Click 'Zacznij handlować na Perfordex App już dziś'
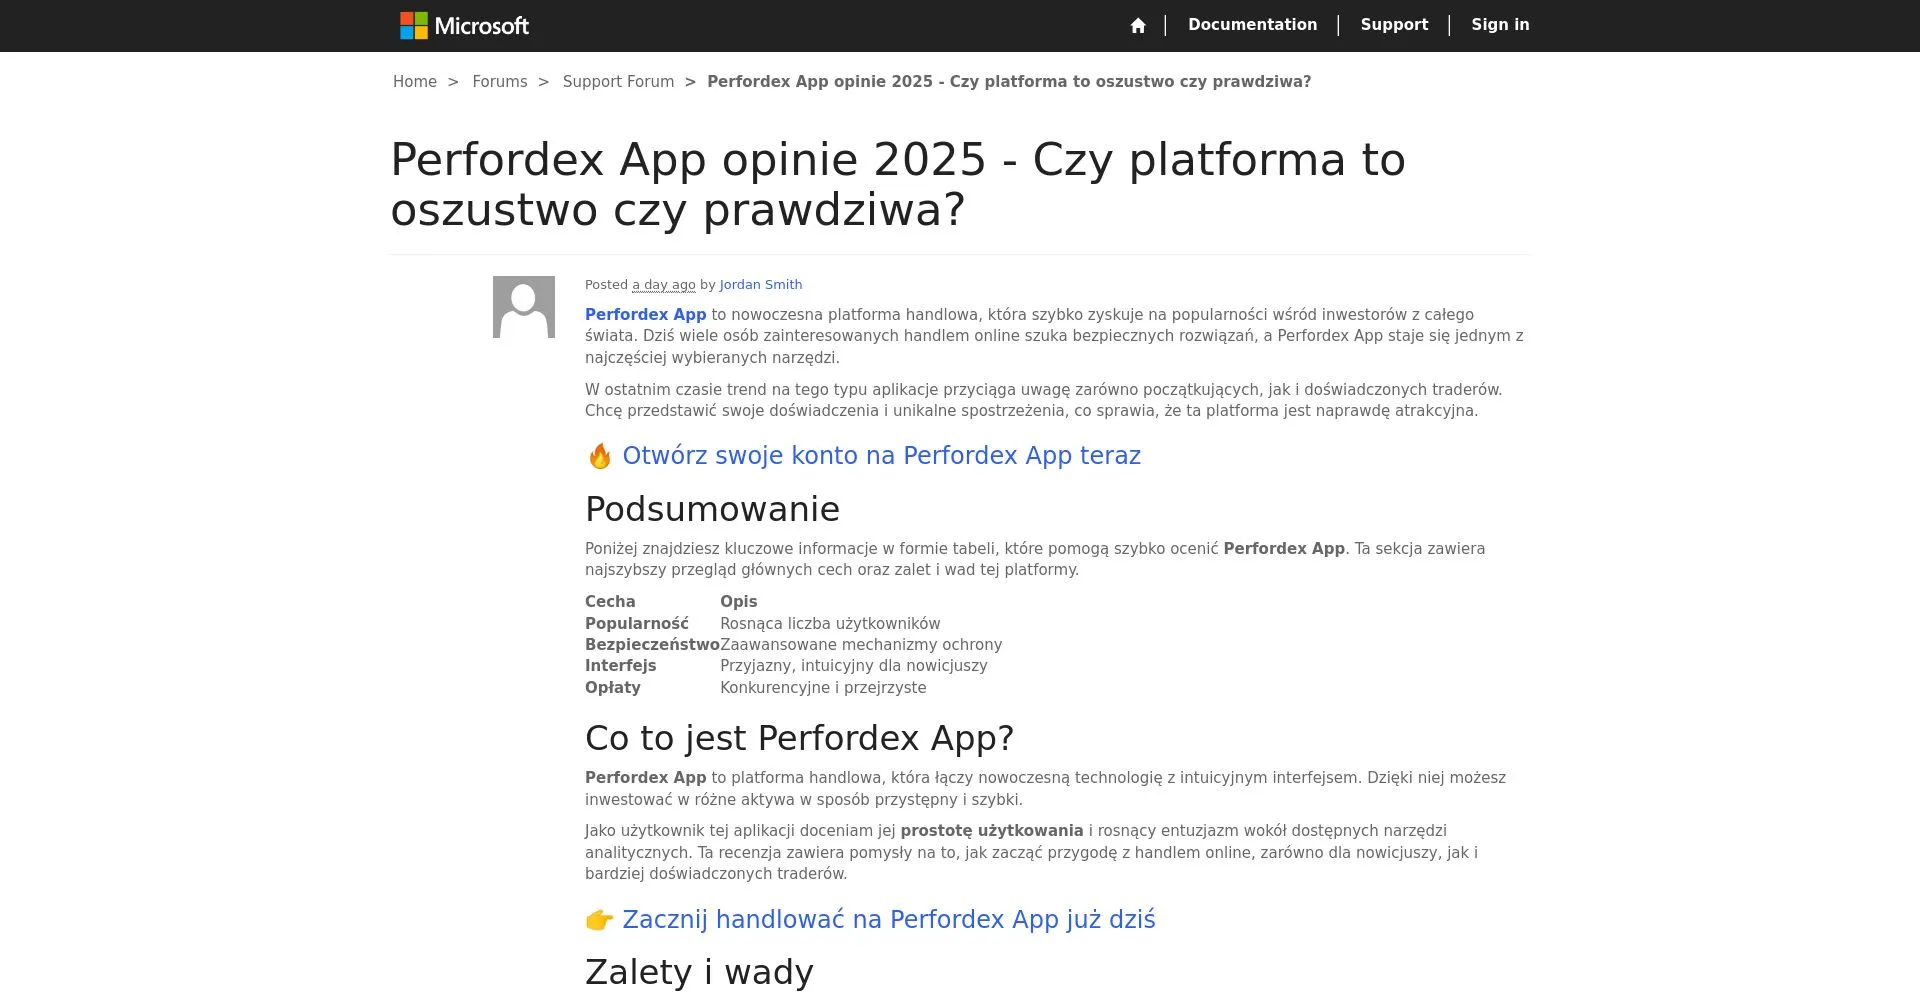Image resolution: width=1920 pixels, height=1000 pixels. (x=888, y=920)
